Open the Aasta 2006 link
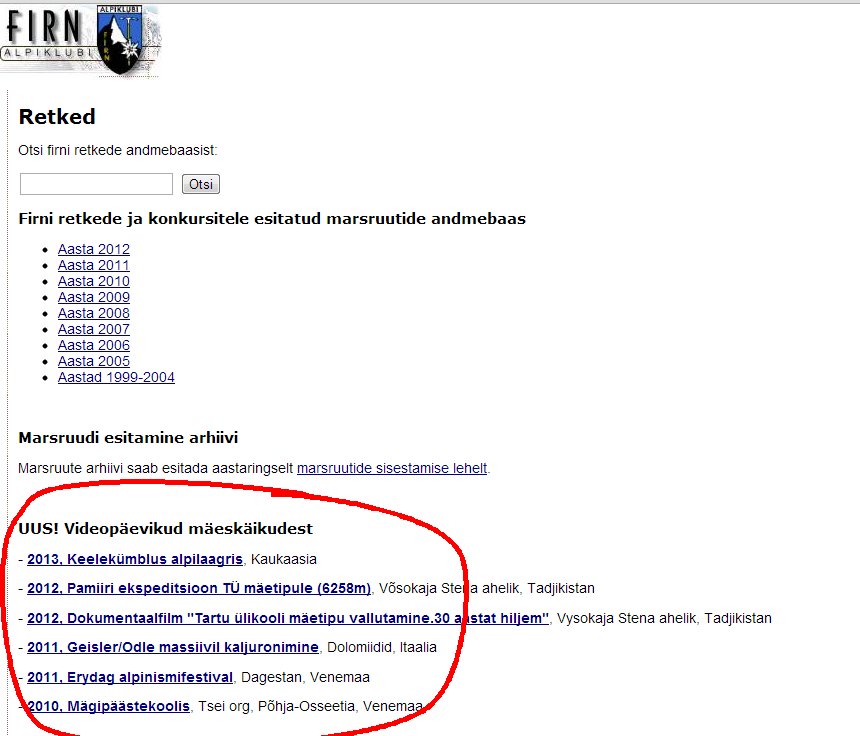860x736 pixels. click(x=94, y=345)
